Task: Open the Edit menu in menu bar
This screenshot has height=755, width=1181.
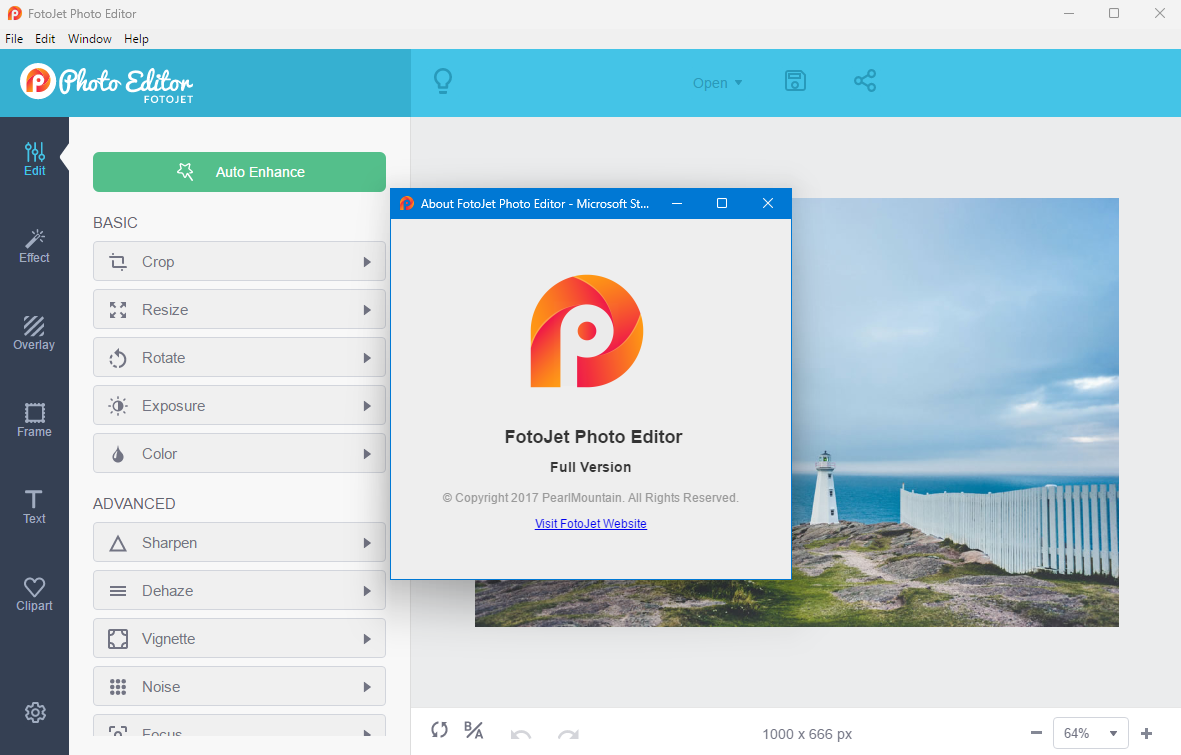Action: pos(45,38)
